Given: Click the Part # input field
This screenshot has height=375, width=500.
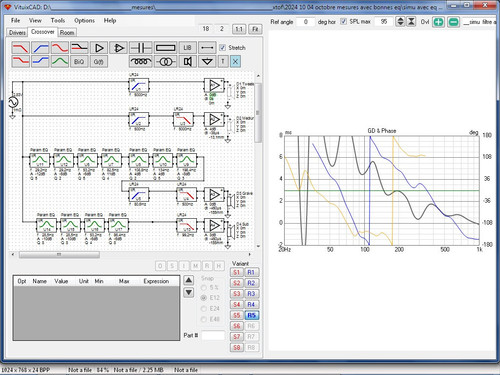Looking at the screenshot, I should (x=213, y=335).
